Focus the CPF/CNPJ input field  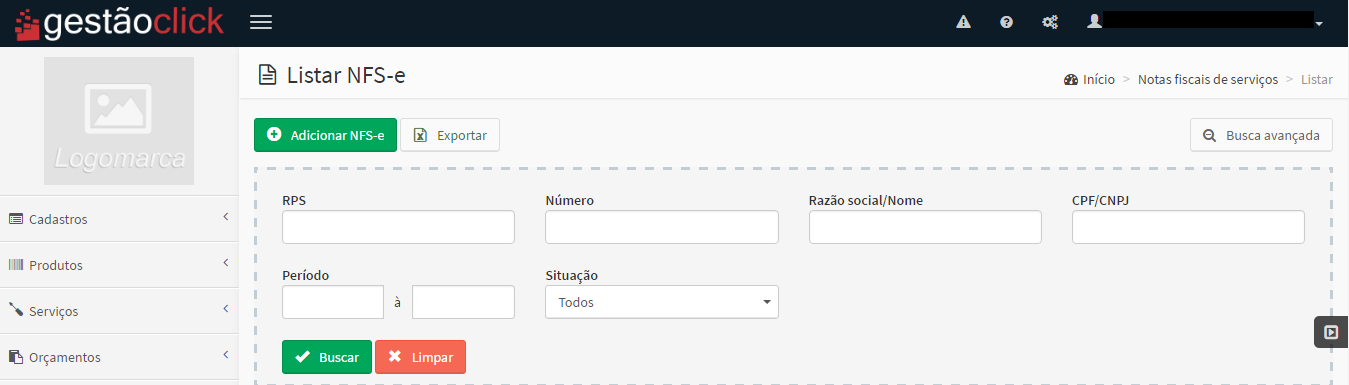click(x=1188, y=227)
